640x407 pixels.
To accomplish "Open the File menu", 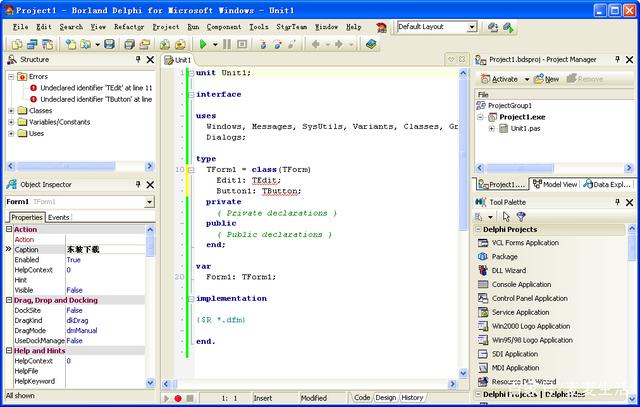I will [20, 27].
